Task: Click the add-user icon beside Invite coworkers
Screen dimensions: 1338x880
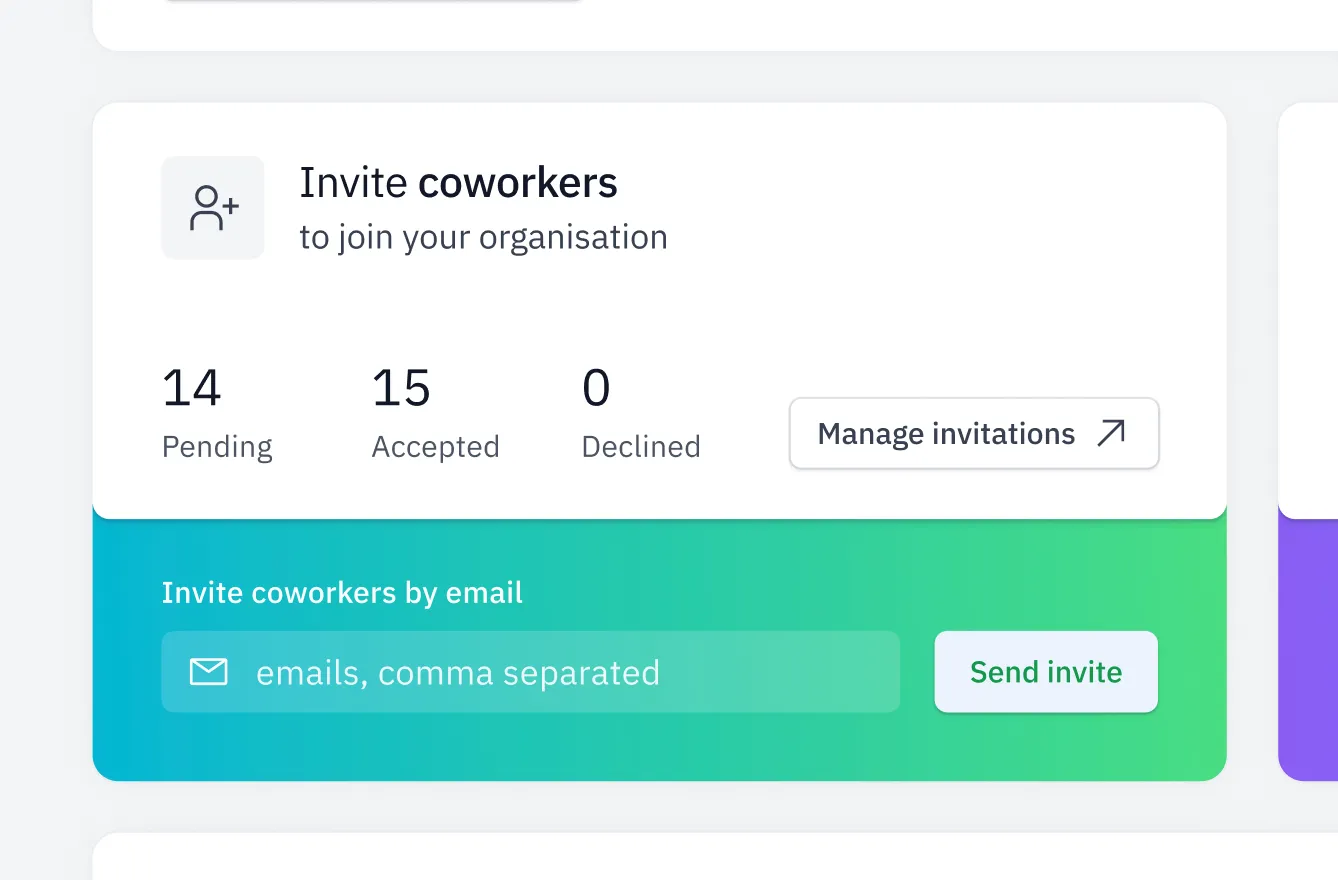Action: [x=213, y=208]
